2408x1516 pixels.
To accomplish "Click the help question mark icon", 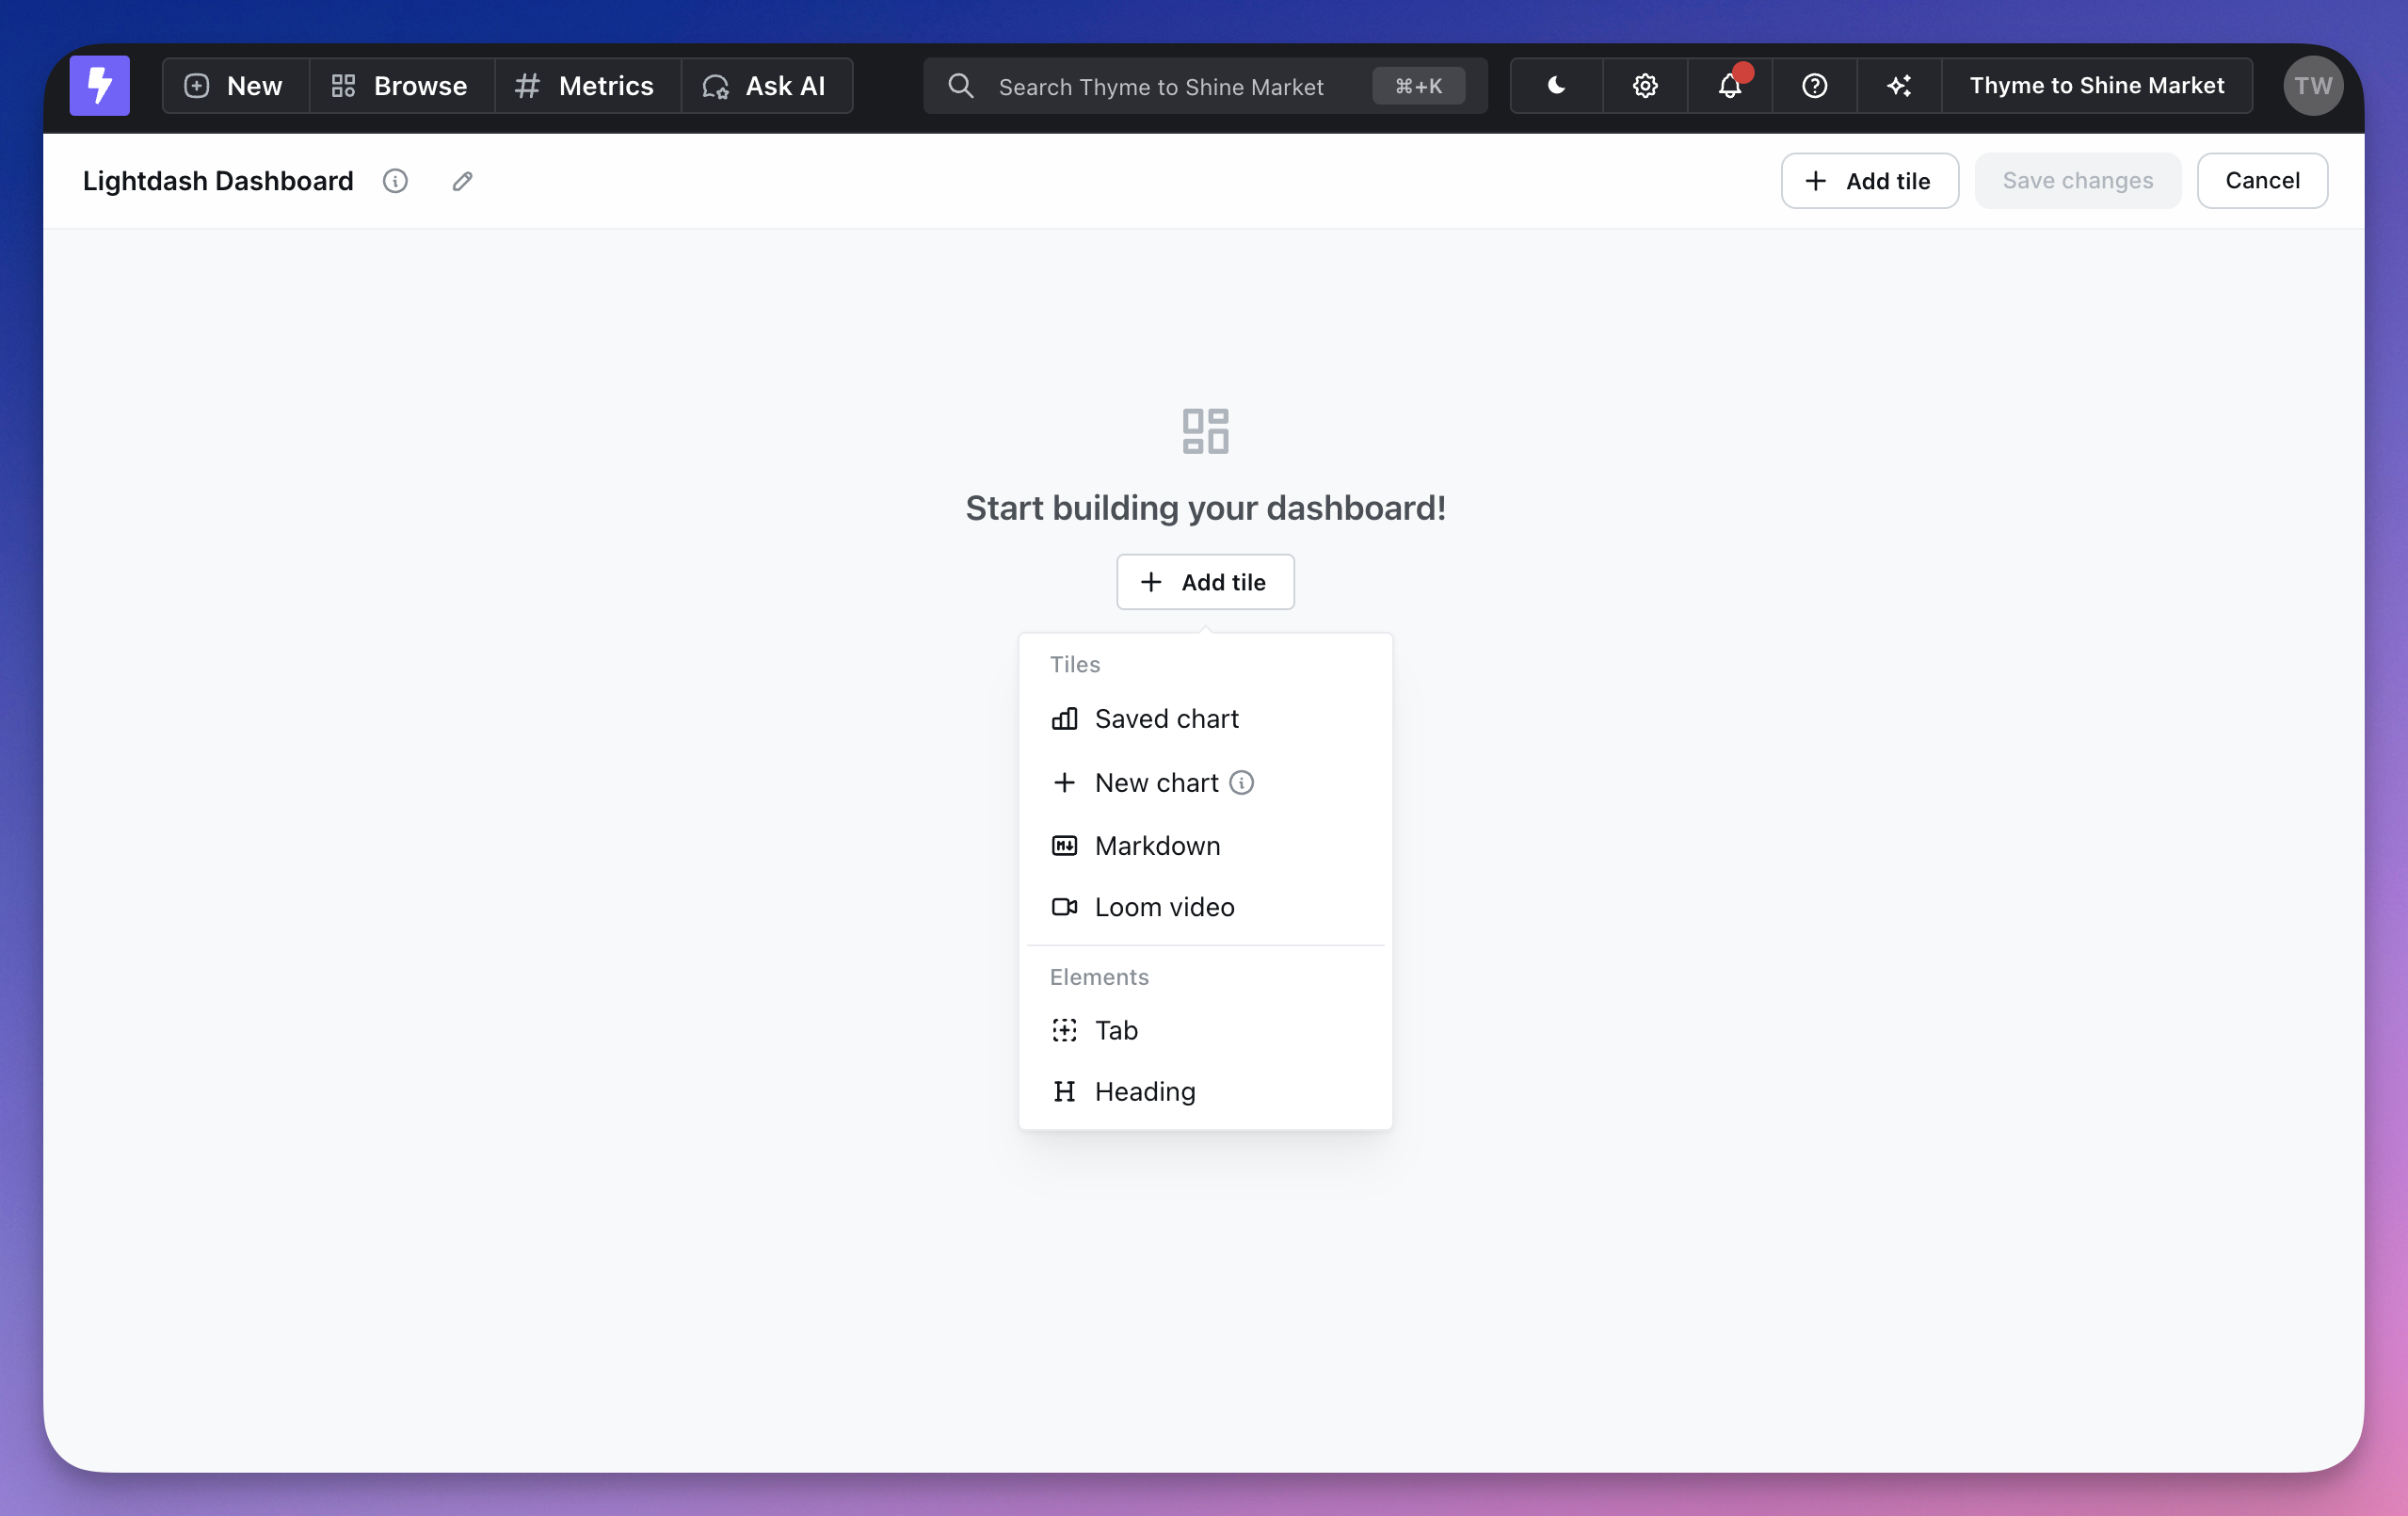I will 1814,86.
